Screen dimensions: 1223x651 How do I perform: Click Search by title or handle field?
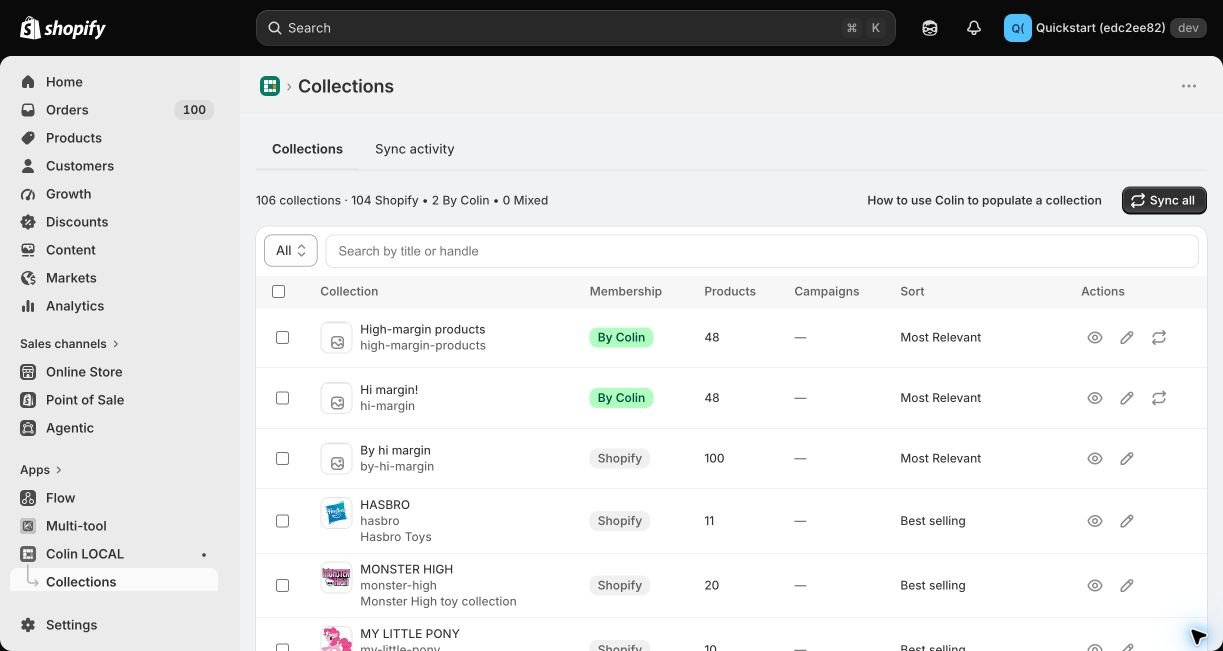tap(762, 251)
